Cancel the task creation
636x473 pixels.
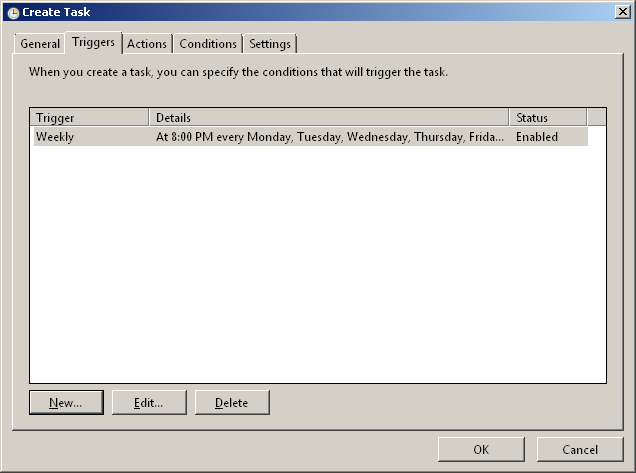click(580, 450)
